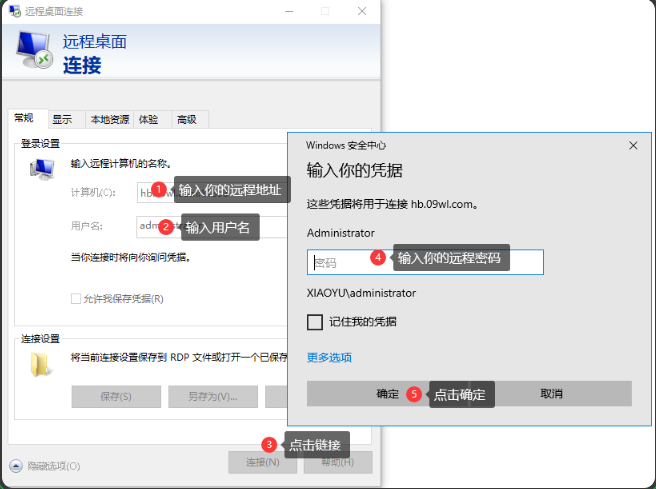This screenshot has width=656, height=489.
Task: Click the 取消 button
Action: [551, 393]
